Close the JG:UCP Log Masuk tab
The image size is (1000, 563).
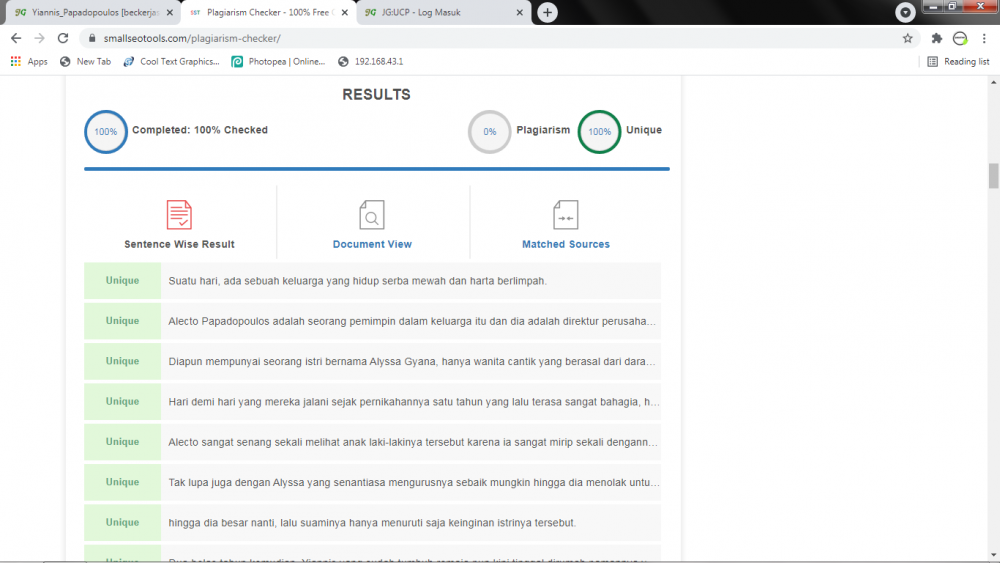pos(519,12)
